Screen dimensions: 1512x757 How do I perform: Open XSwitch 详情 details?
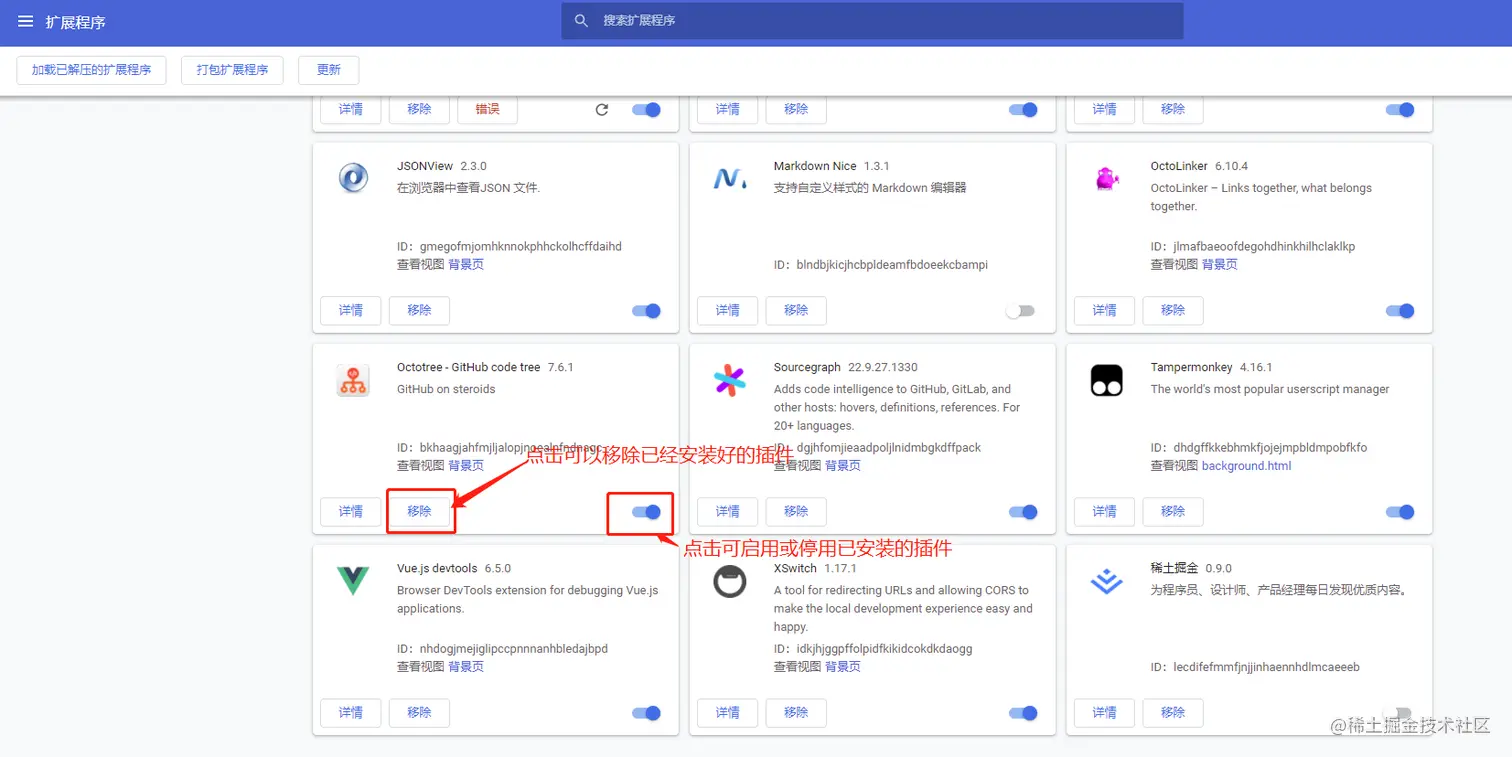point(728,713)
